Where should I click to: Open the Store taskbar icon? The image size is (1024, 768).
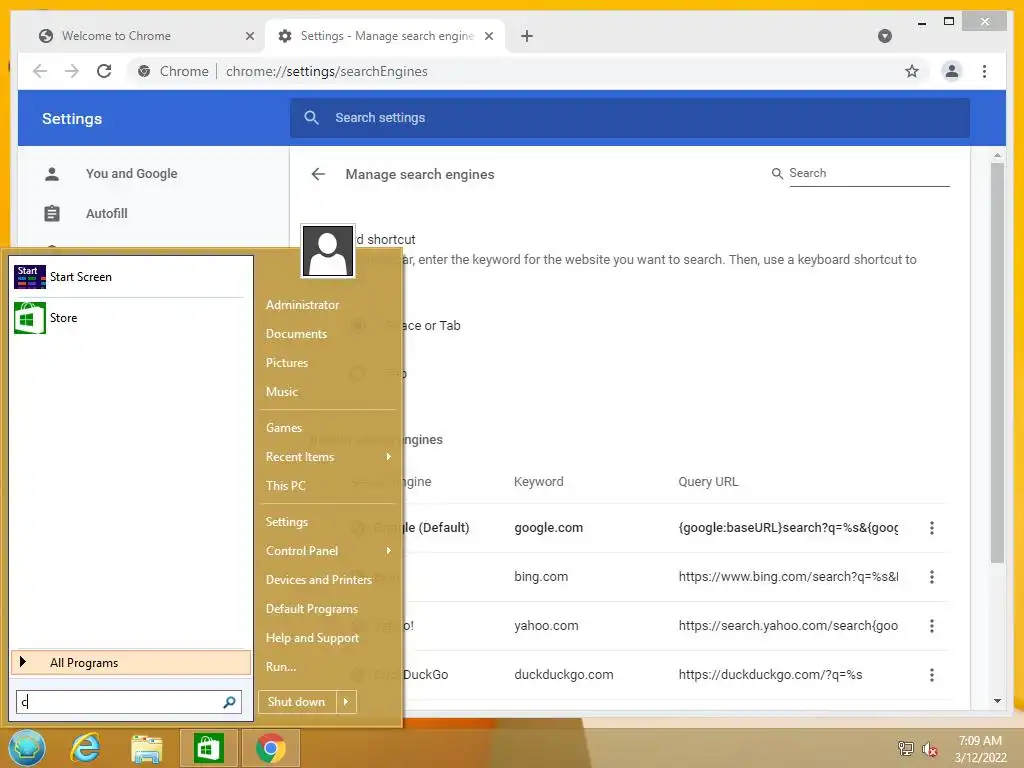pyautogui.click(x=208, y=748)
